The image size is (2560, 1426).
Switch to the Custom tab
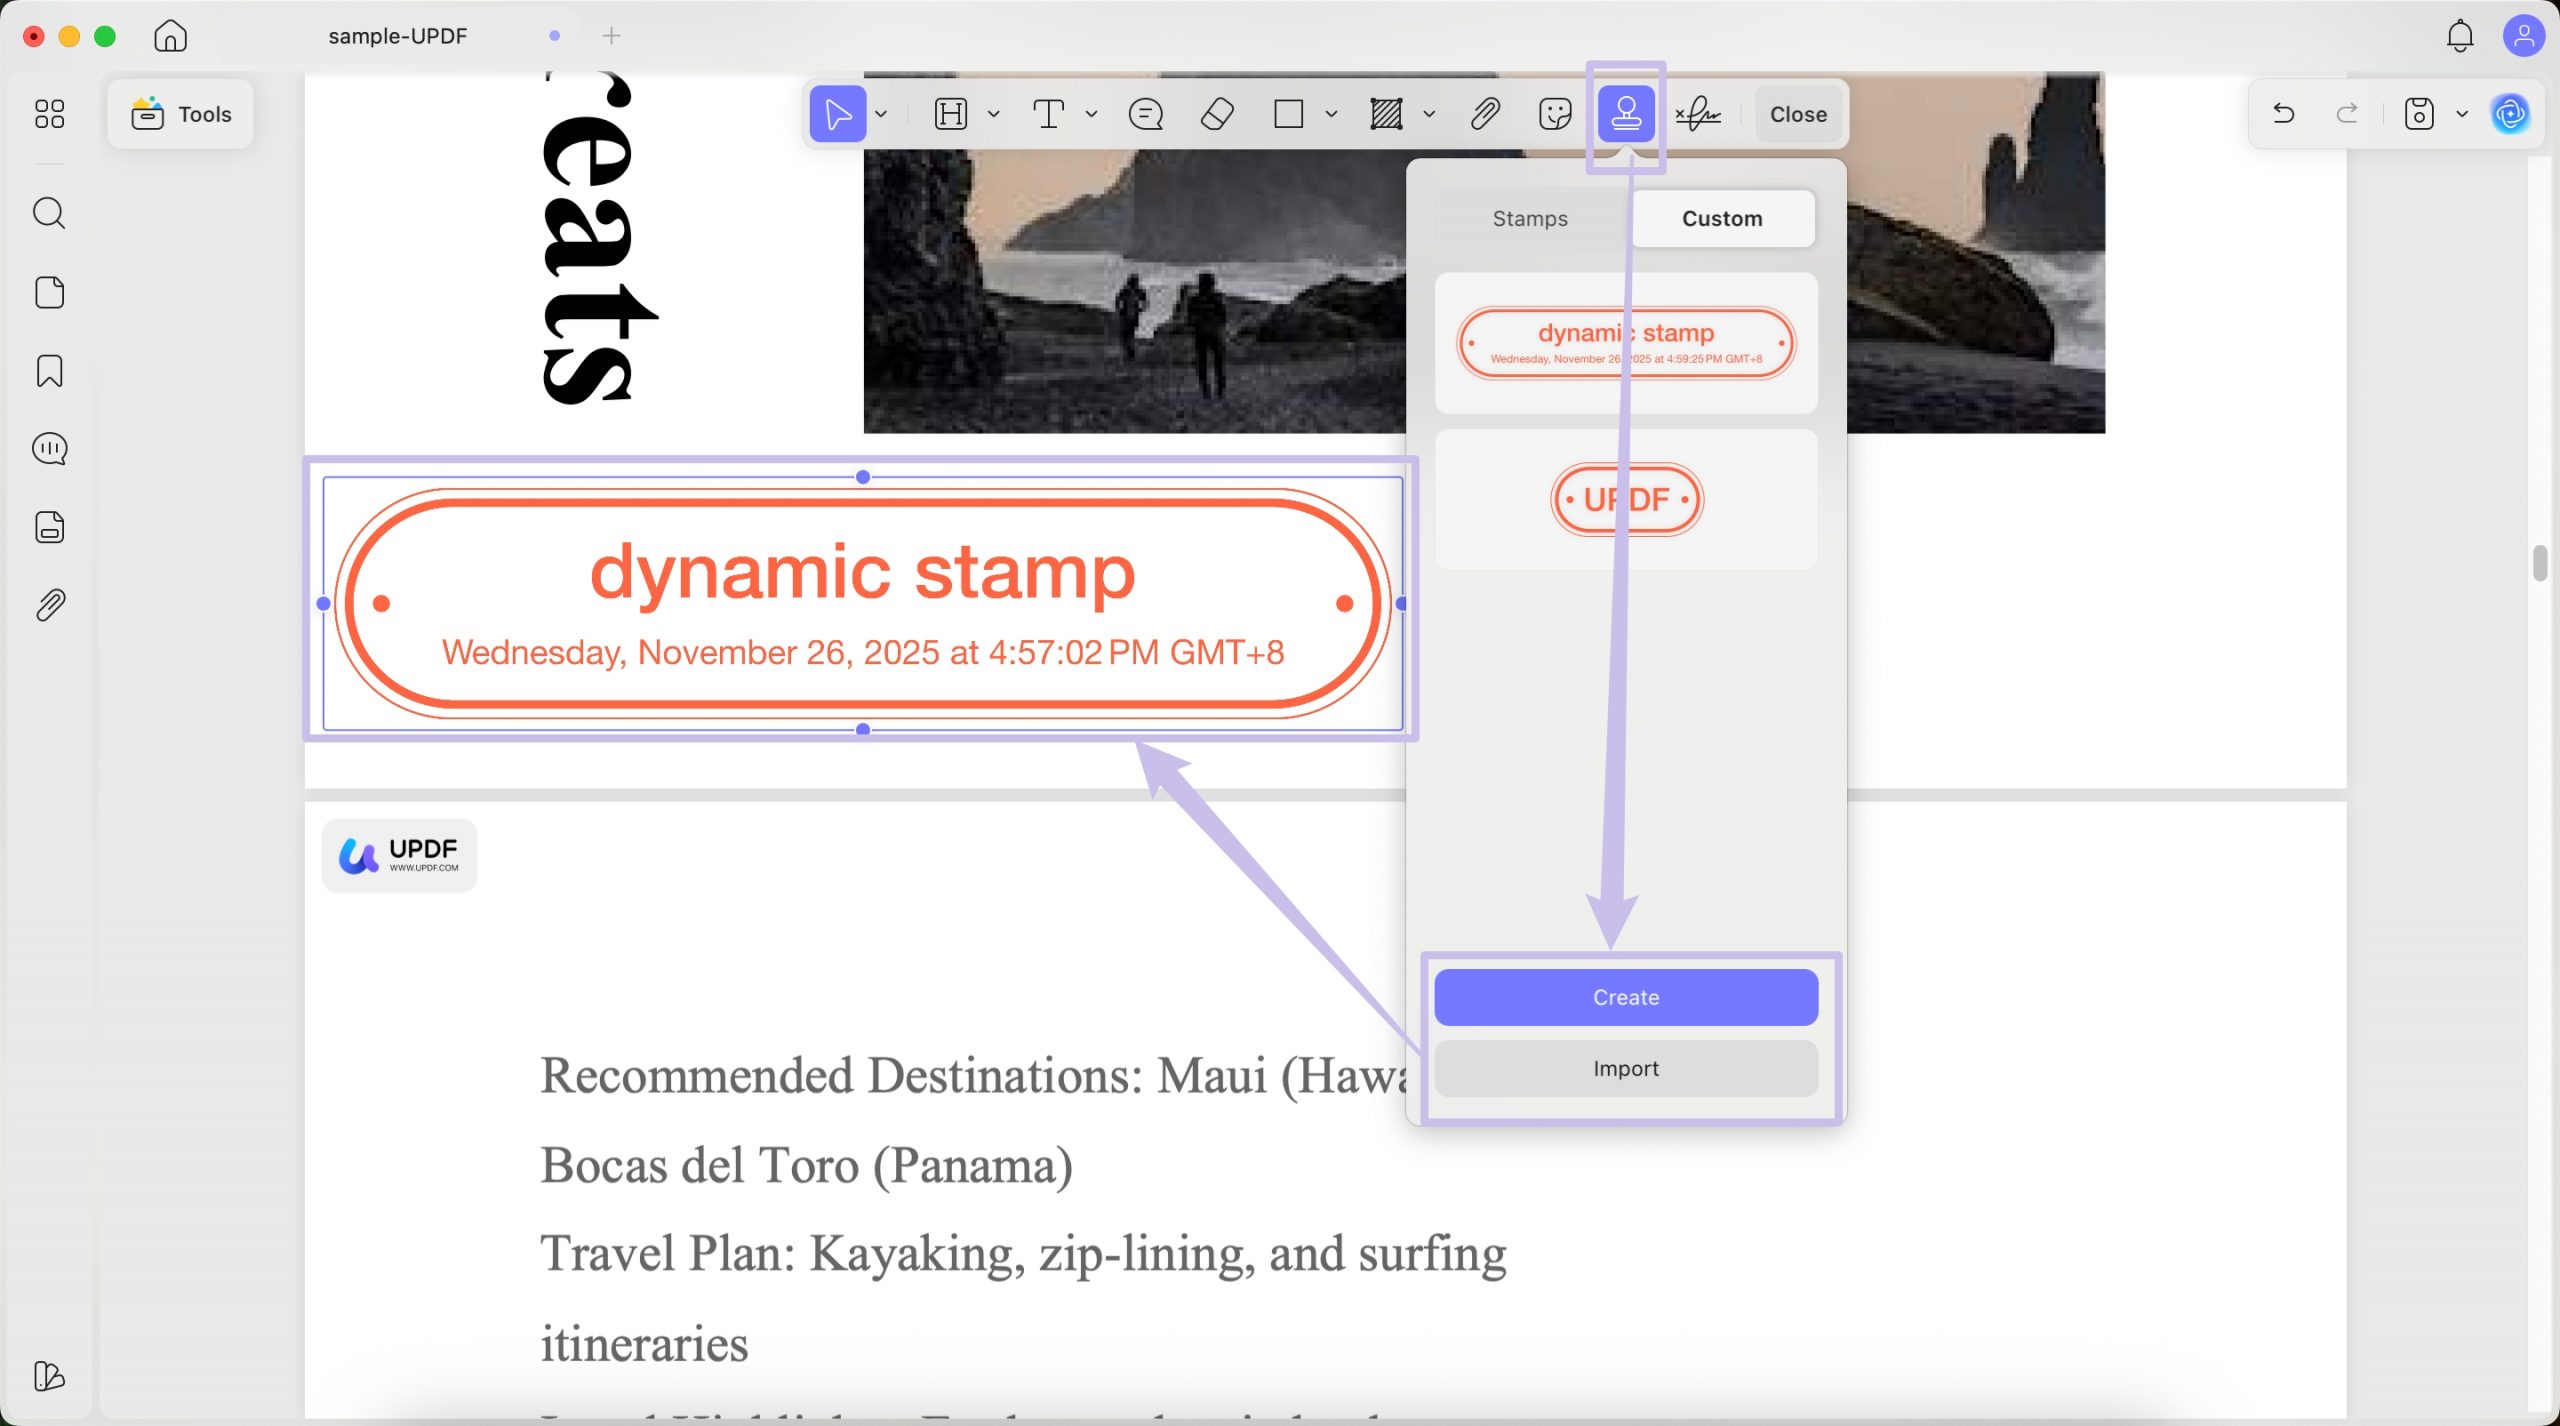tap(1721, 218)
